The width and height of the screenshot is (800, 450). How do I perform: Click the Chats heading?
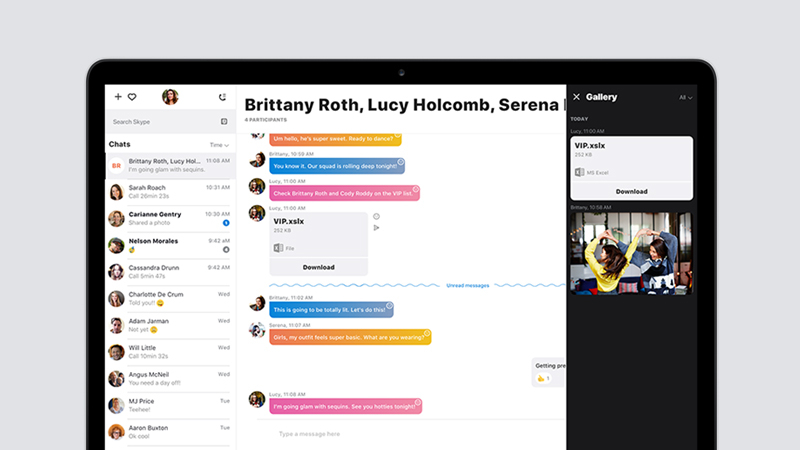pos(119,144)
